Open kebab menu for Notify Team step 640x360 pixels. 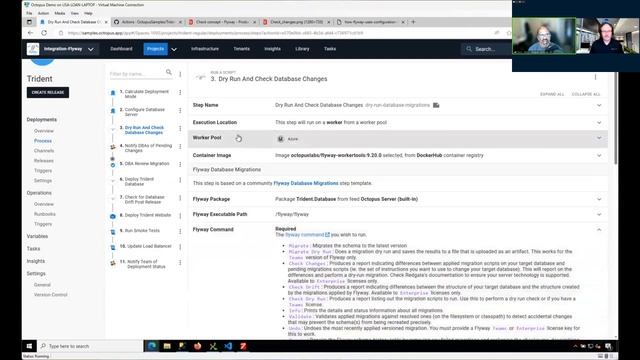[180, 263]
